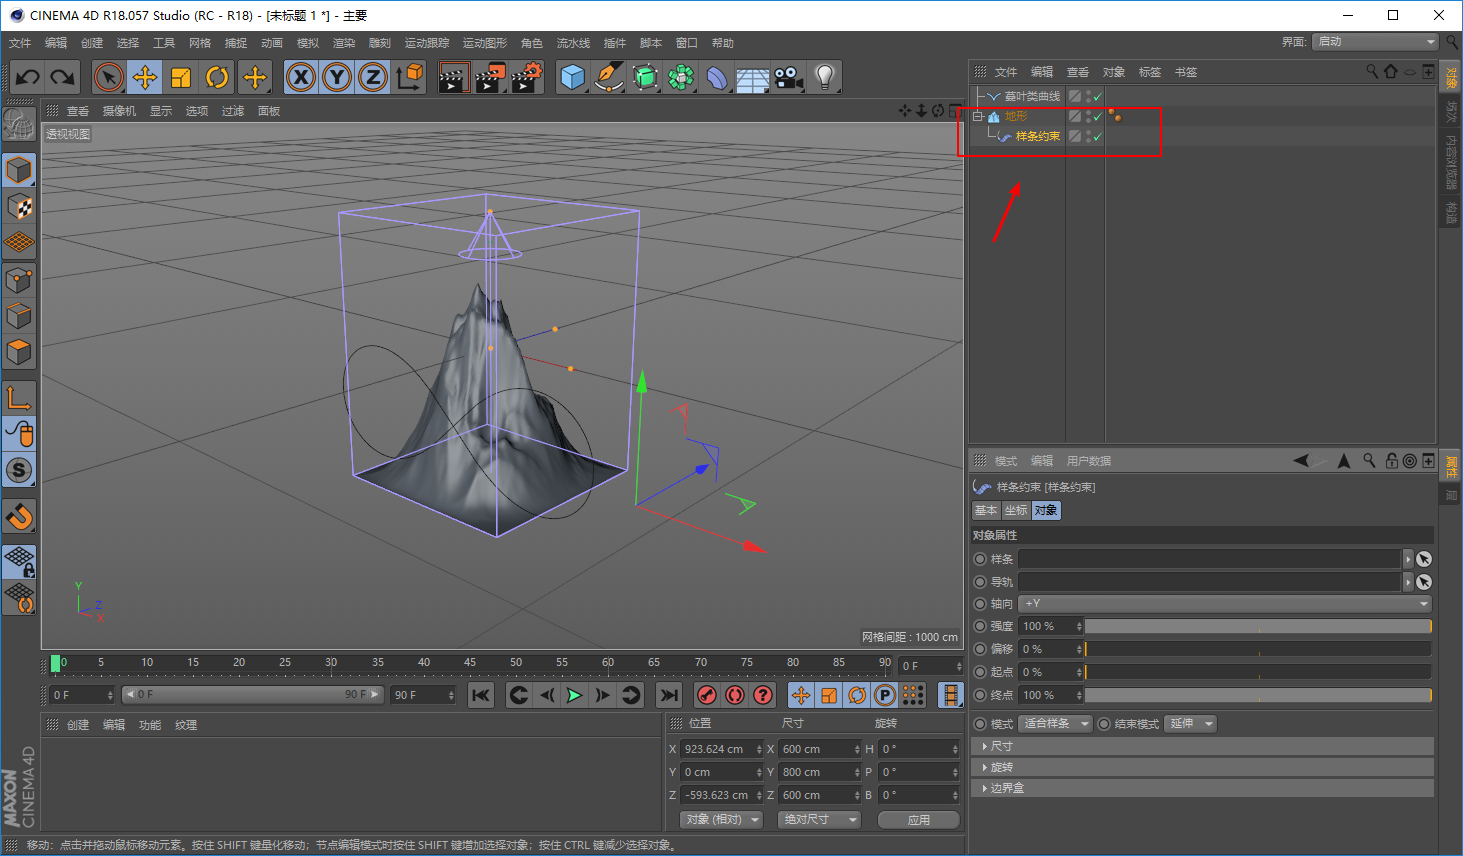1463x856 pixels.
Task: Click the 应用 apply button
Action: click(919, 820)
